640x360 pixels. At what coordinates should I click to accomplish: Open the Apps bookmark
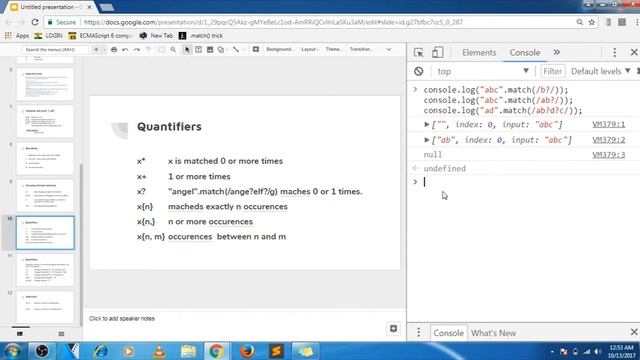click(17, 36)
